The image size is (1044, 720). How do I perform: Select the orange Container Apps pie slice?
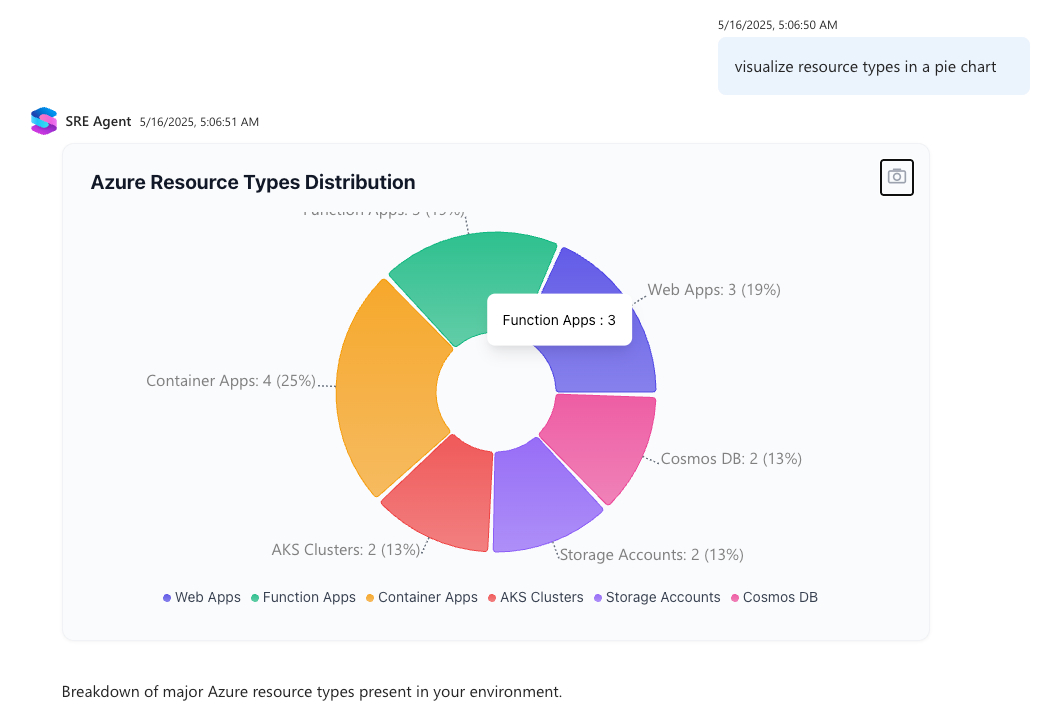tap(385, 385)
